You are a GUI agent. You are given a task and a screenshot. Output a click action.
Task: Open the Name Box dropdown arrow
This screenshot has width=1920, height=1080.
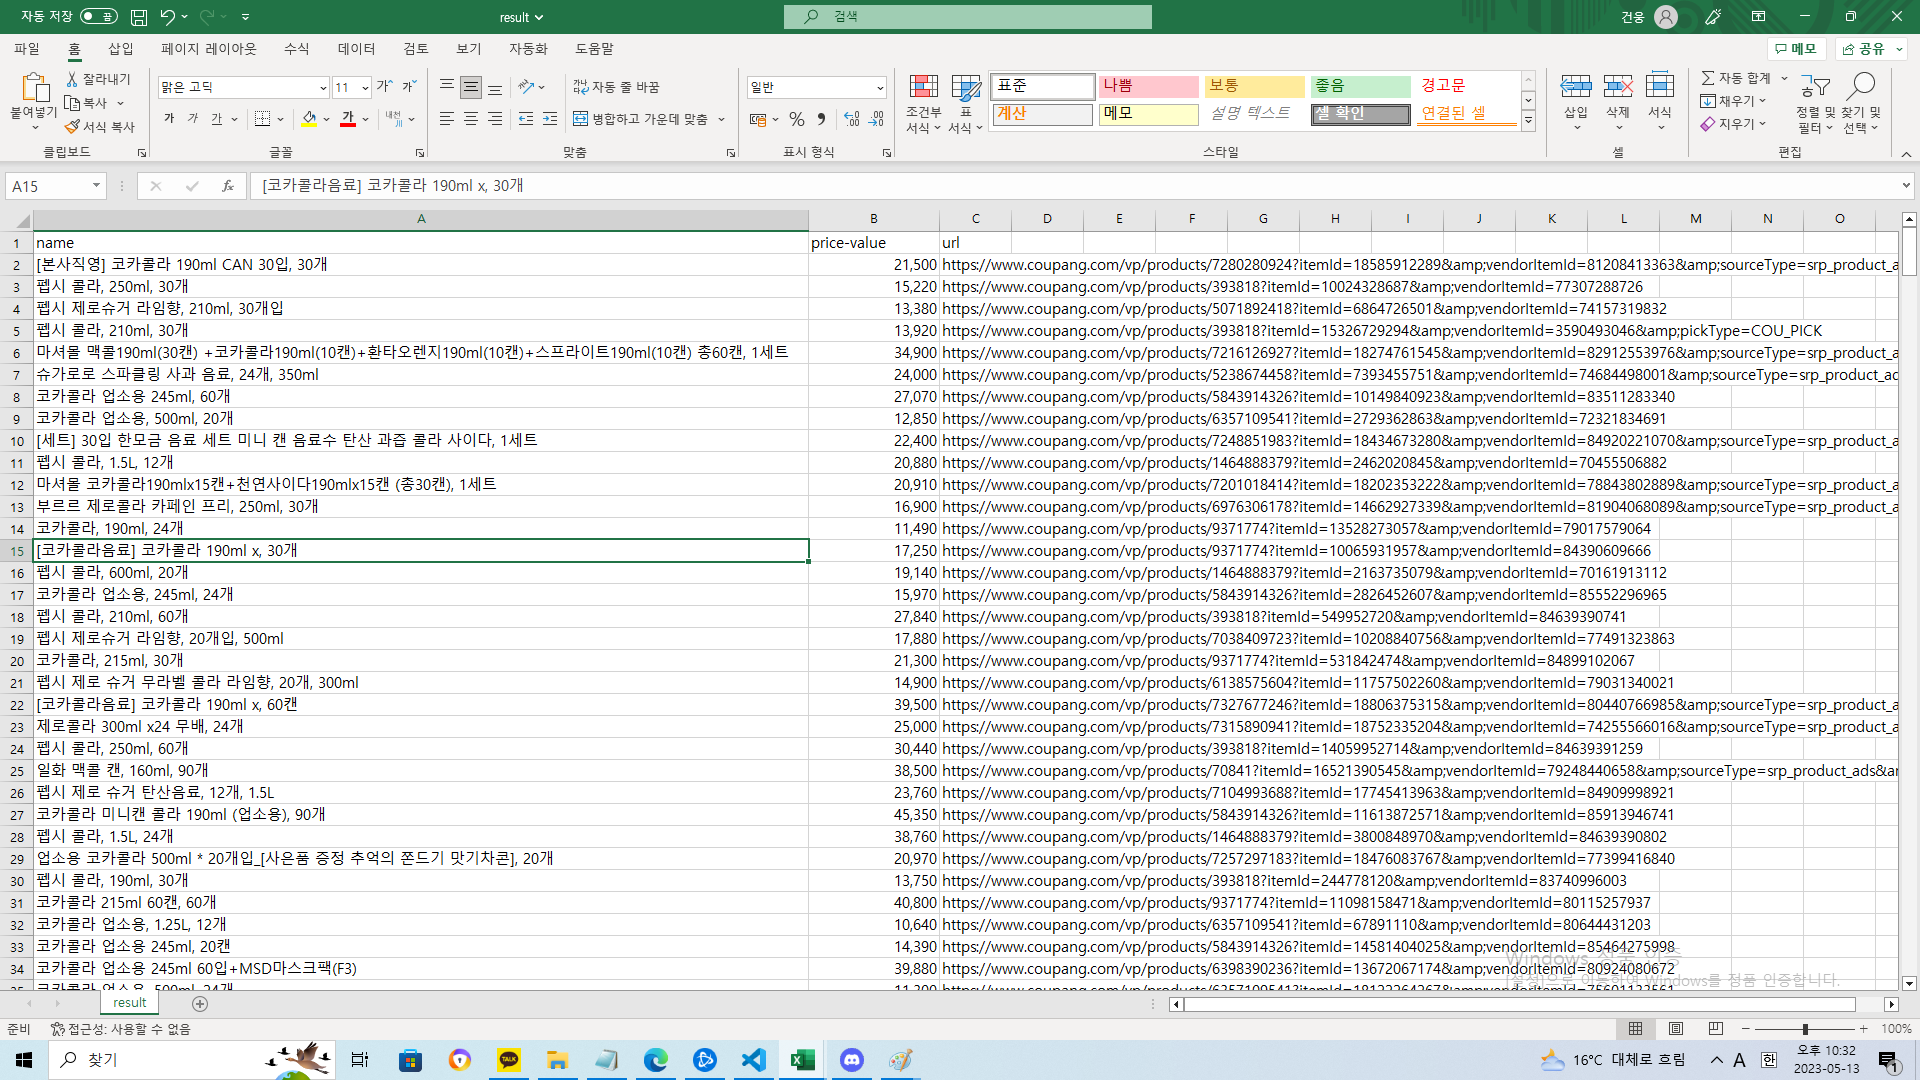(x=96, y=185)
